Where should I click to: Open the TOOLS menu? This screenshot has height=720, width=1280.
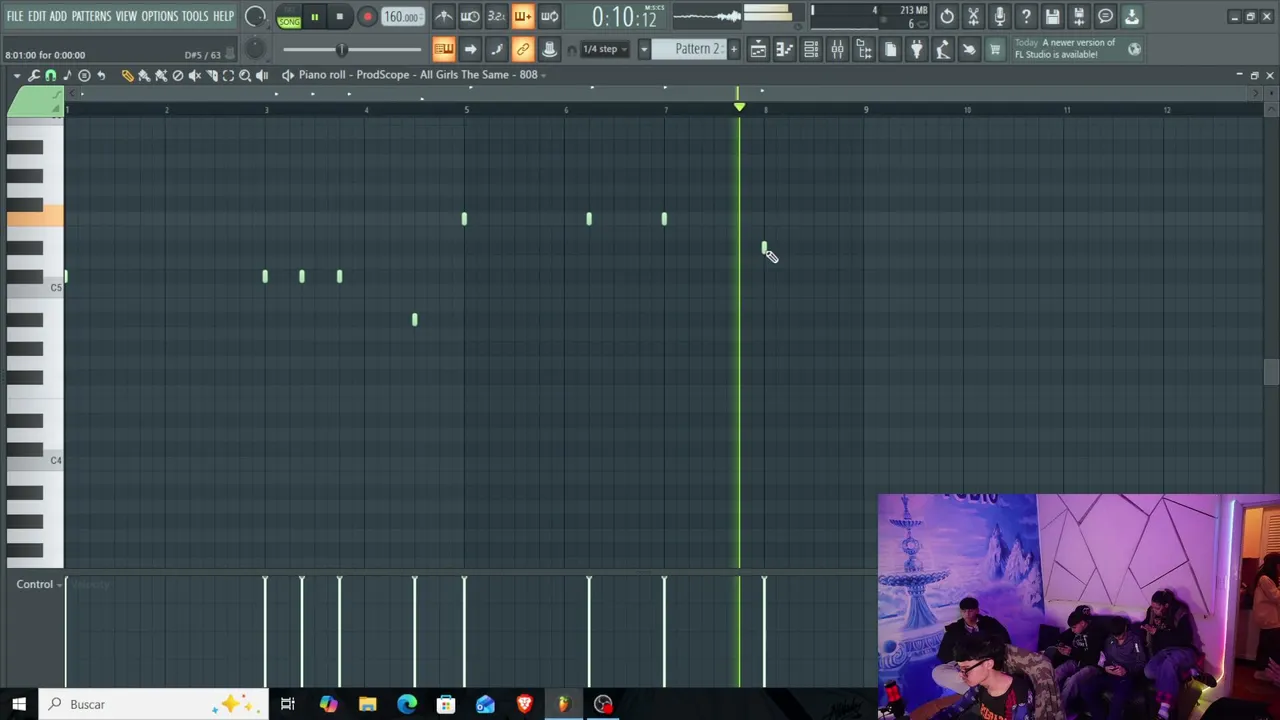(x=195, y=16)
